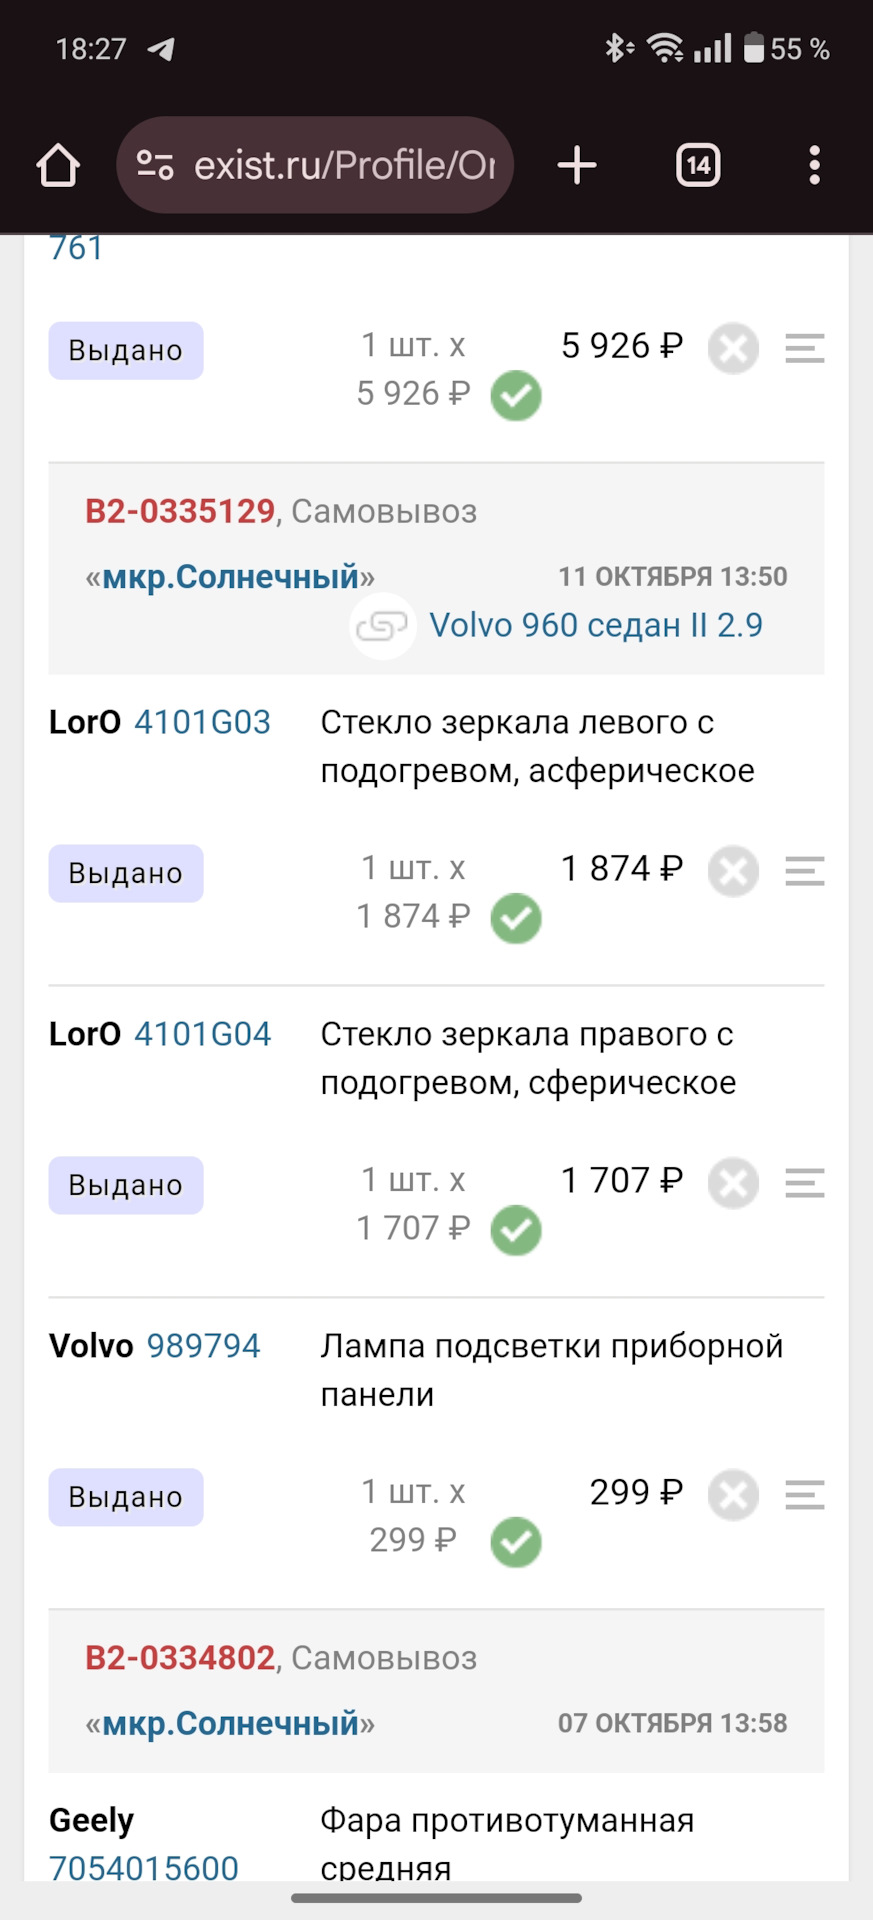The height and width of the screenshot is (1920, 873).
Task: Open the link icon next to Volvo 960
Action: point(383,625)
